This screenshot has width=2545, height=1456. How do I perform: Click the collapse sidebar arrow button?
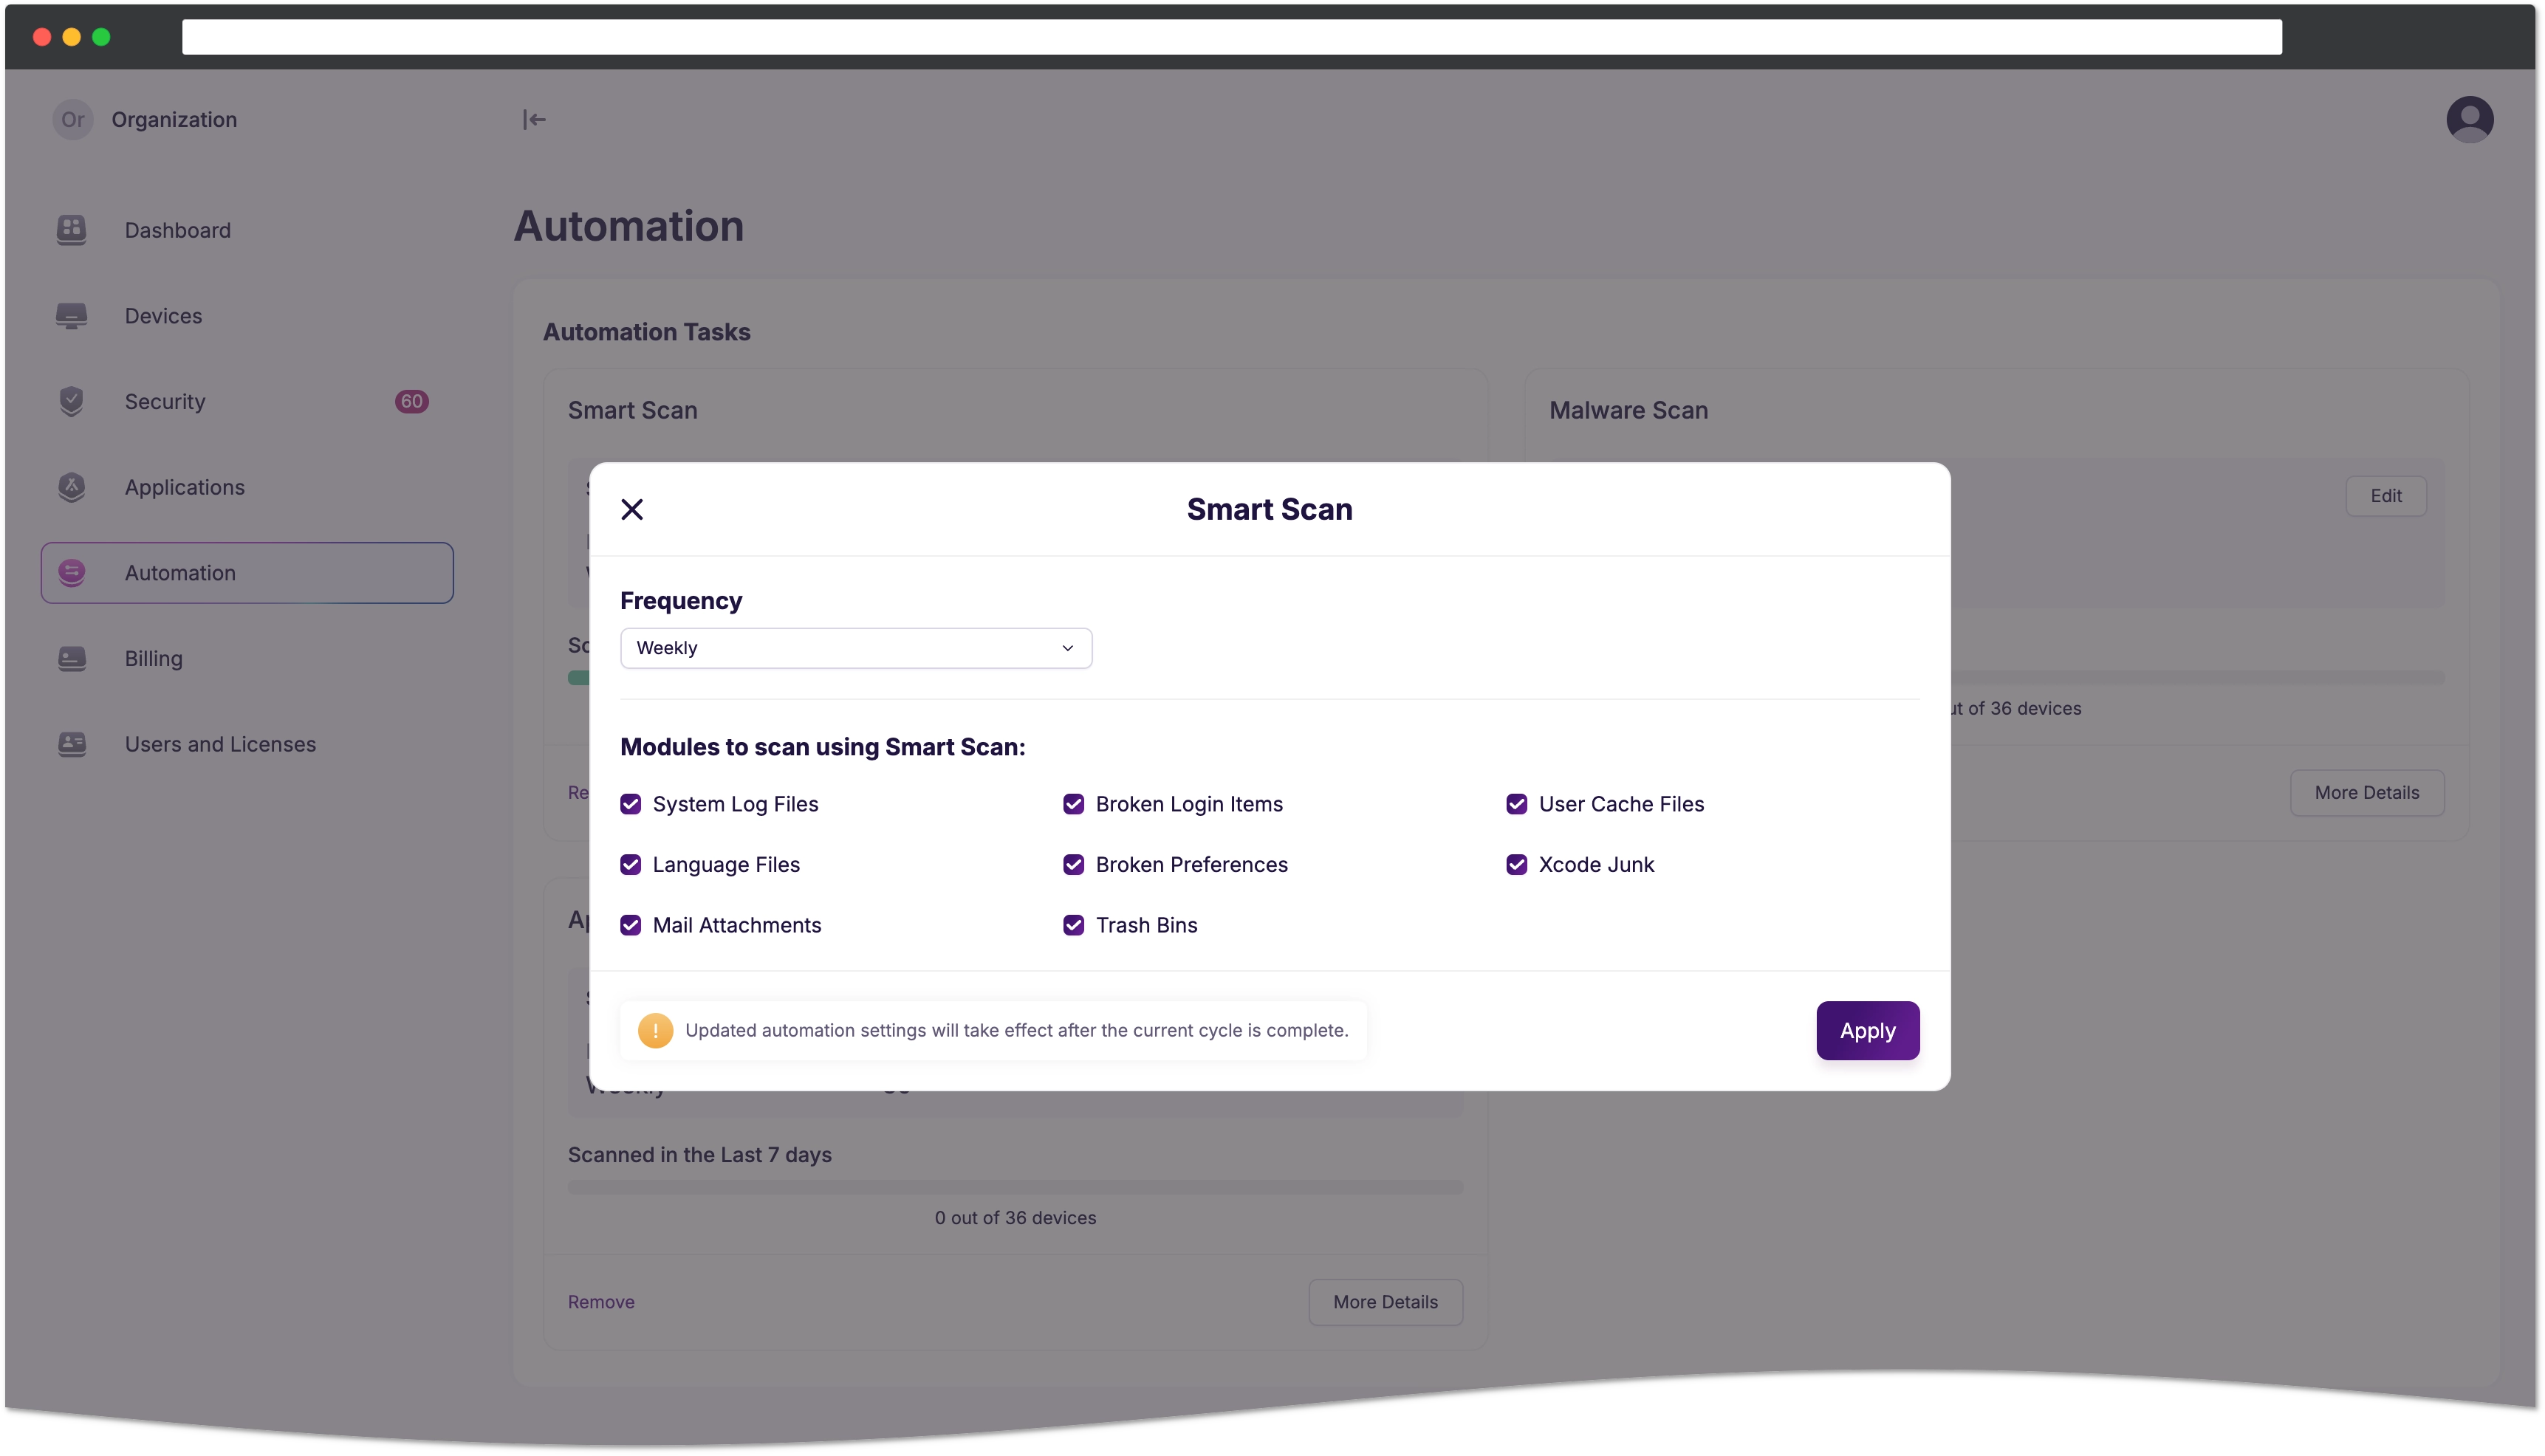(533, 119)
